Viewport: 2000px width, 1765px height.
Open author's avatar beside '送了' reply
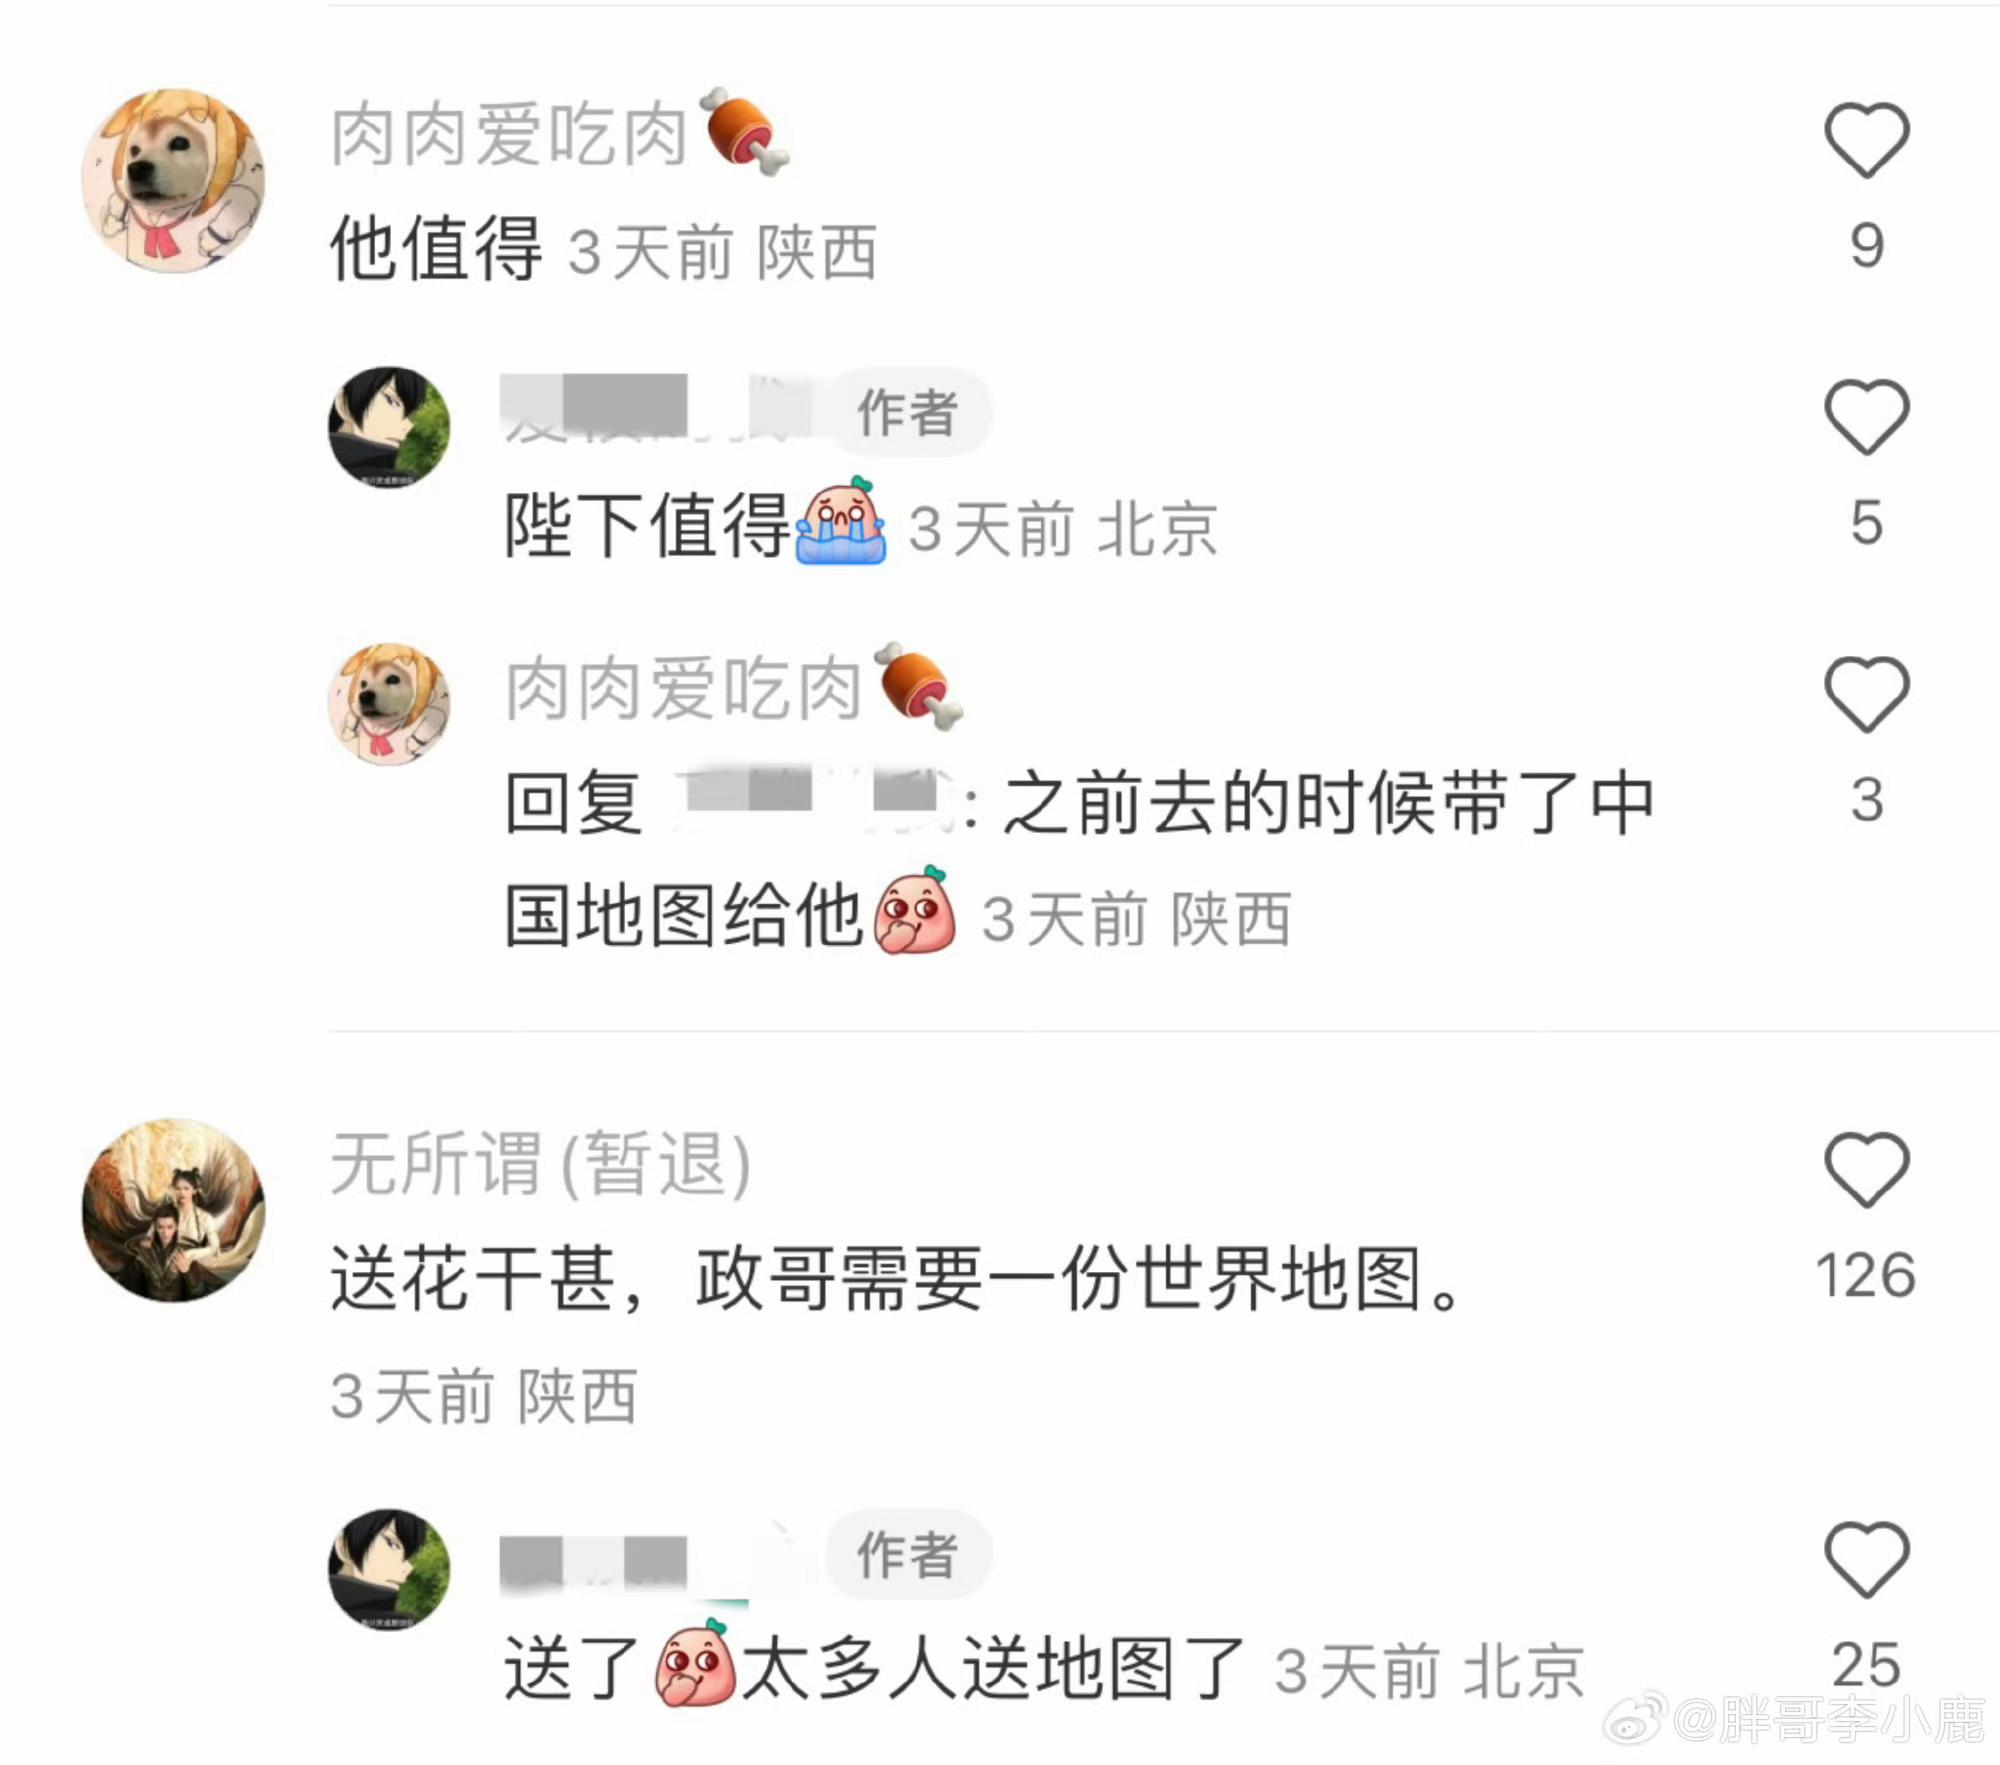(389, 1569)
